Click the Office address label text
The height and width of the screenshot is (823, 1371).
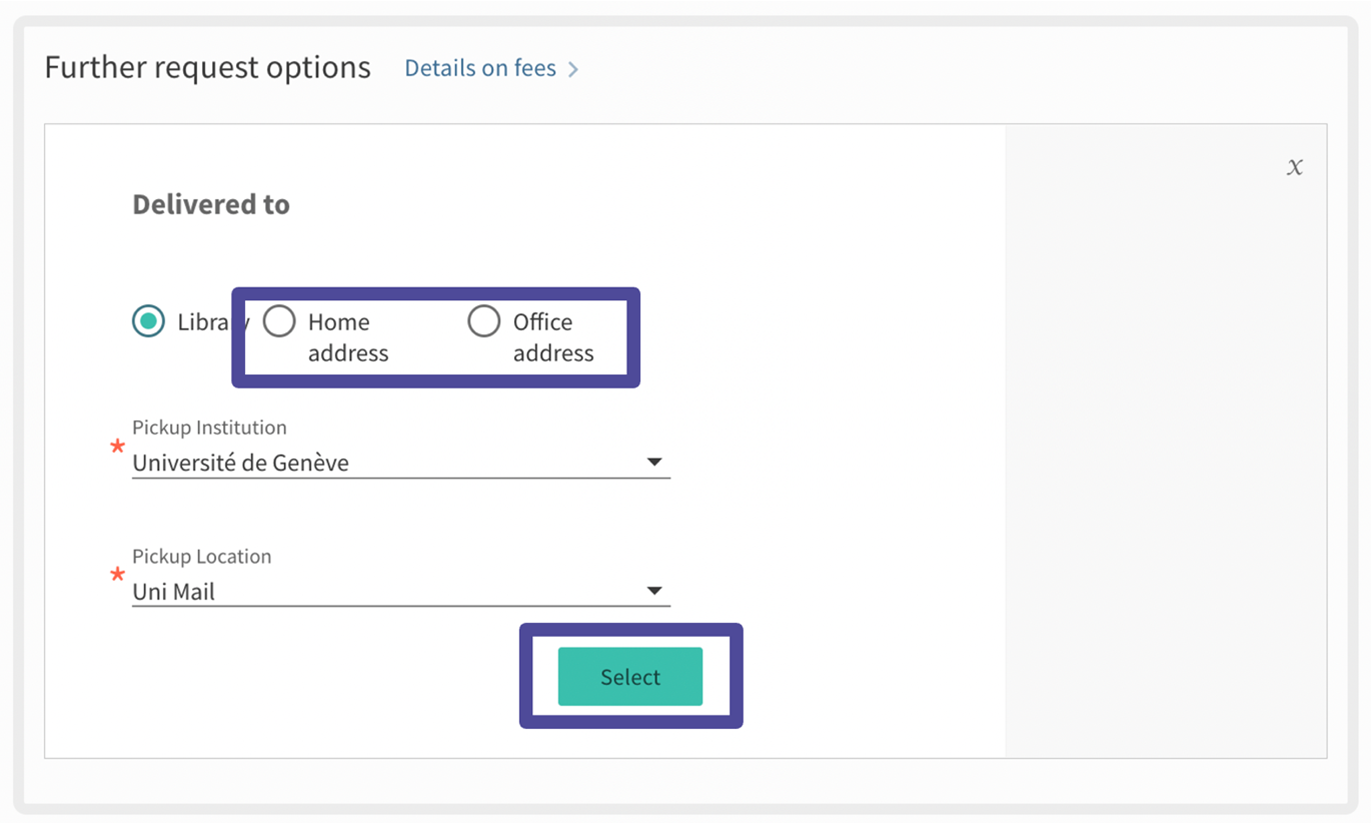click(552, 337)
